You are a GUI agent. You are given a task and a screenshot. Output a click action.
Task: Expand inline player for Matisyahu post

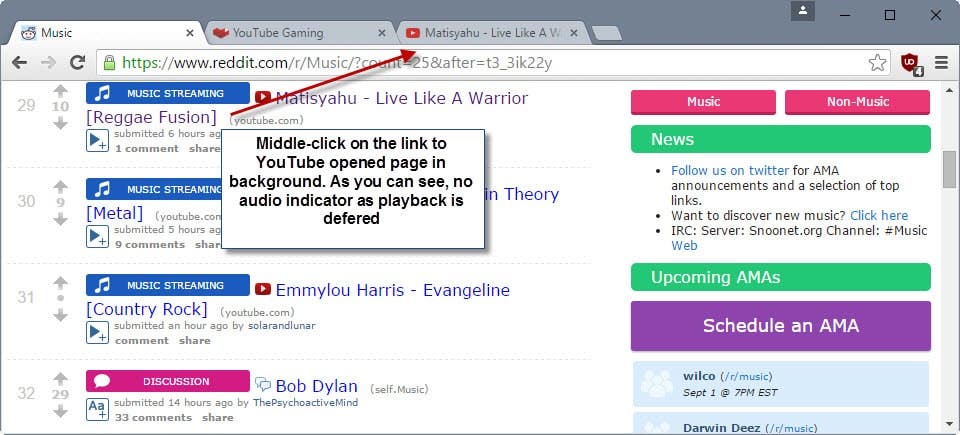click(97, 140)
